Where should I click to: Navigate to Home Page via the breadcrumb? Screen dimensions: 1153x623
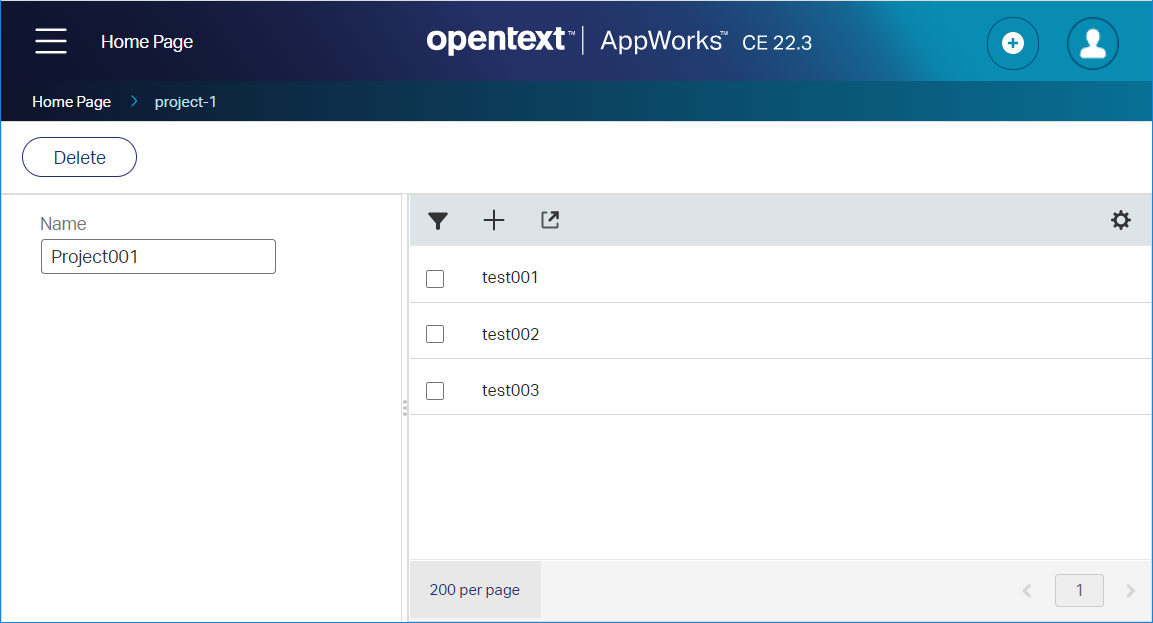pyautogui.click(x=71, y=101)
